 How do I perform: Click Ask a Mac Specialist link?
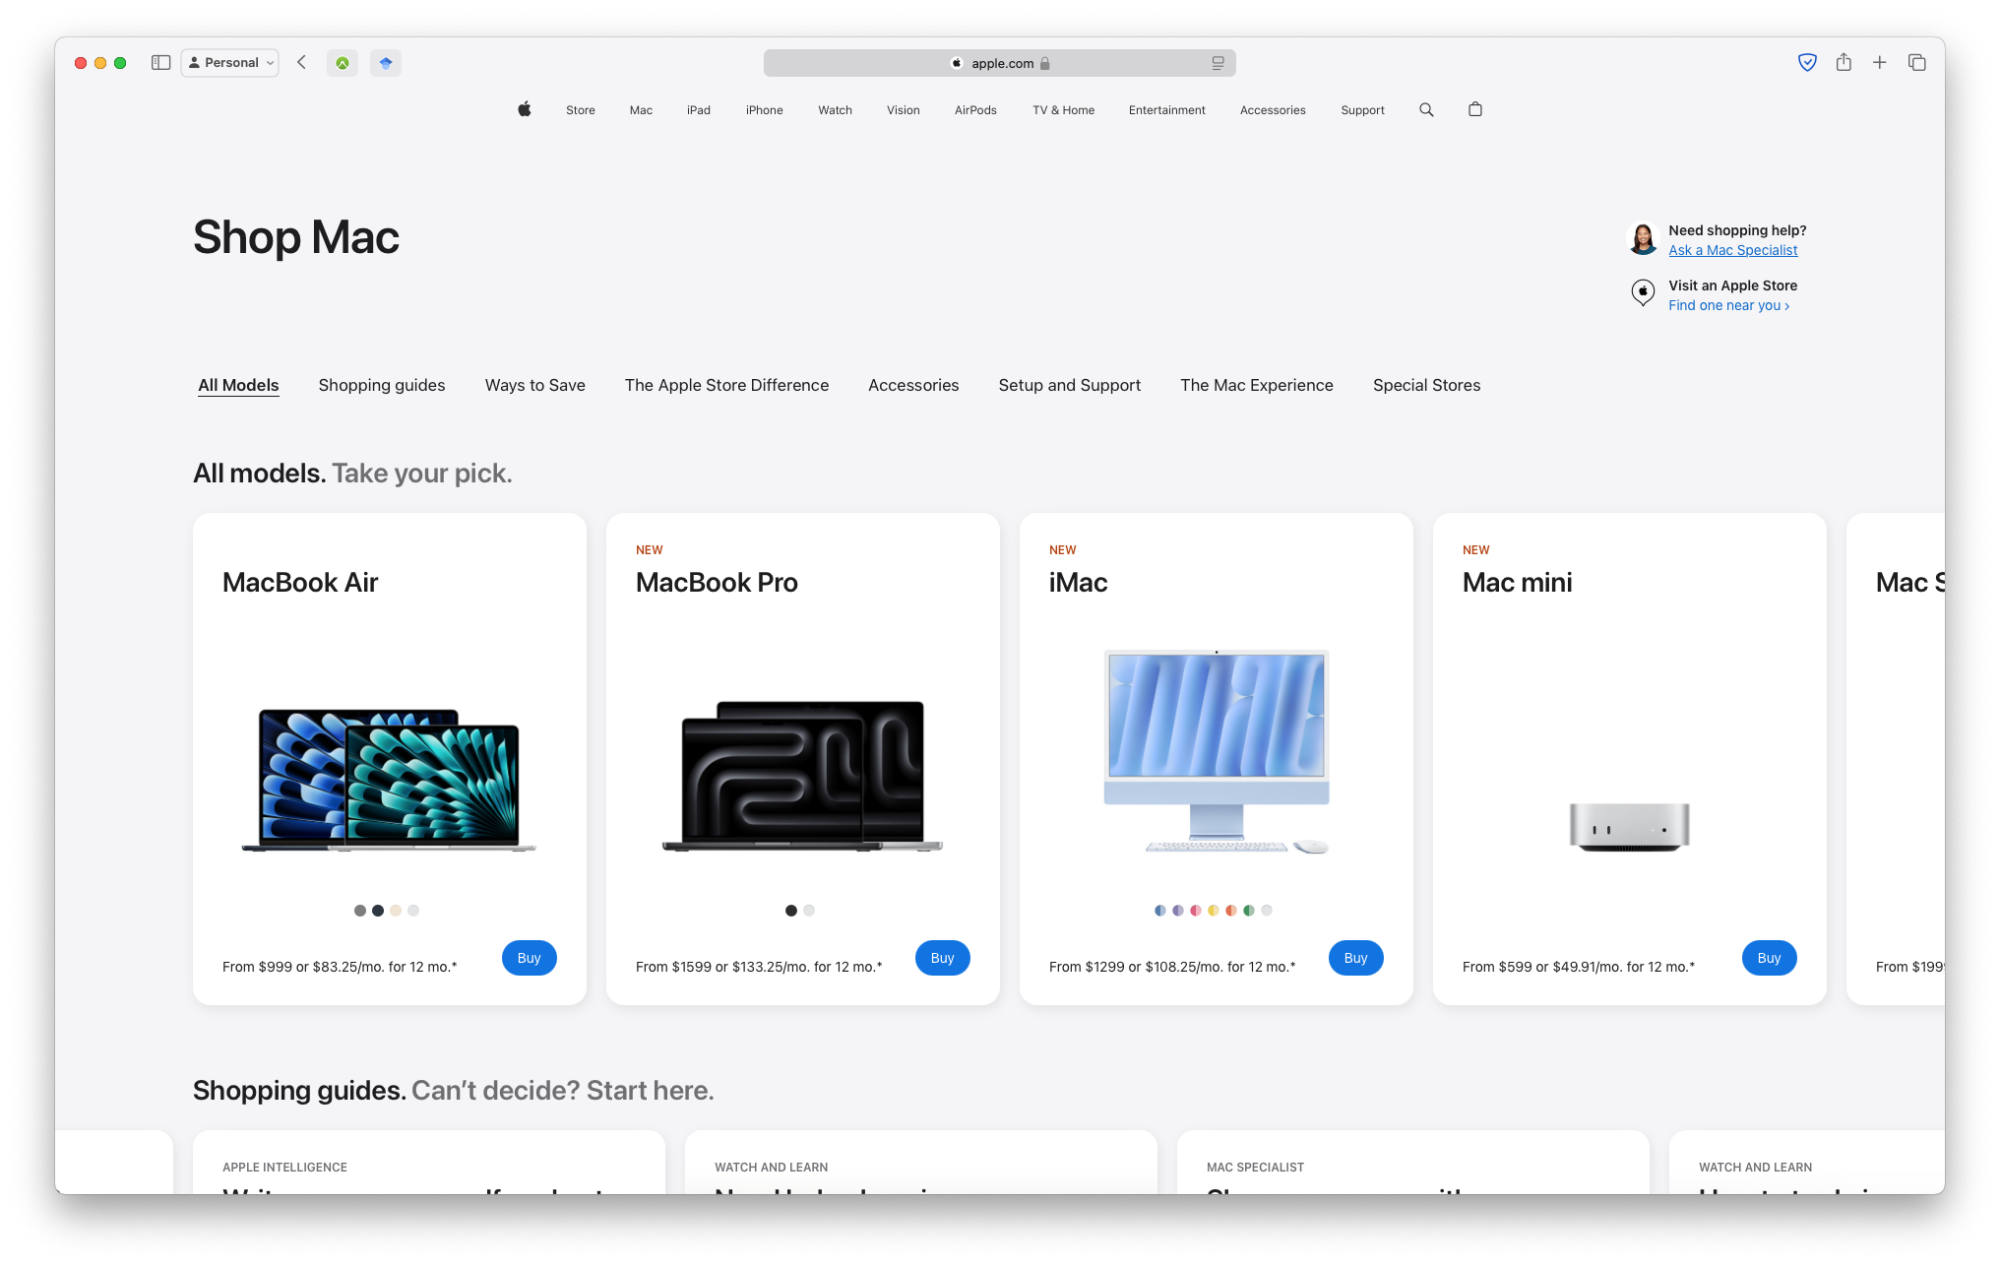click(1732, 250)
